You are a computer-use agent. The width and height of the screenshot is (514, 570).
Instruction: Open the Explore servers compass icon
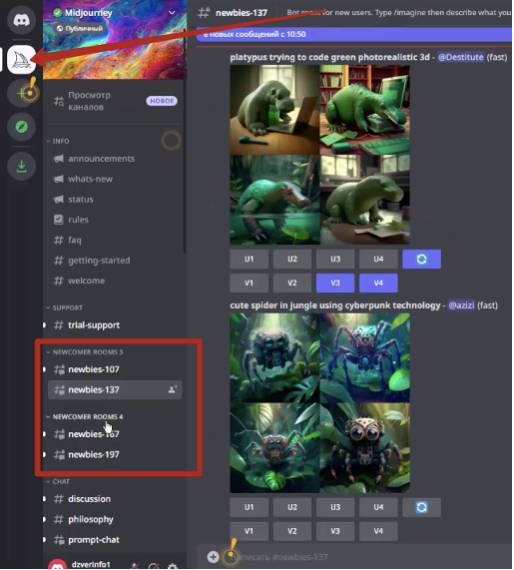(x=21, y=127)
